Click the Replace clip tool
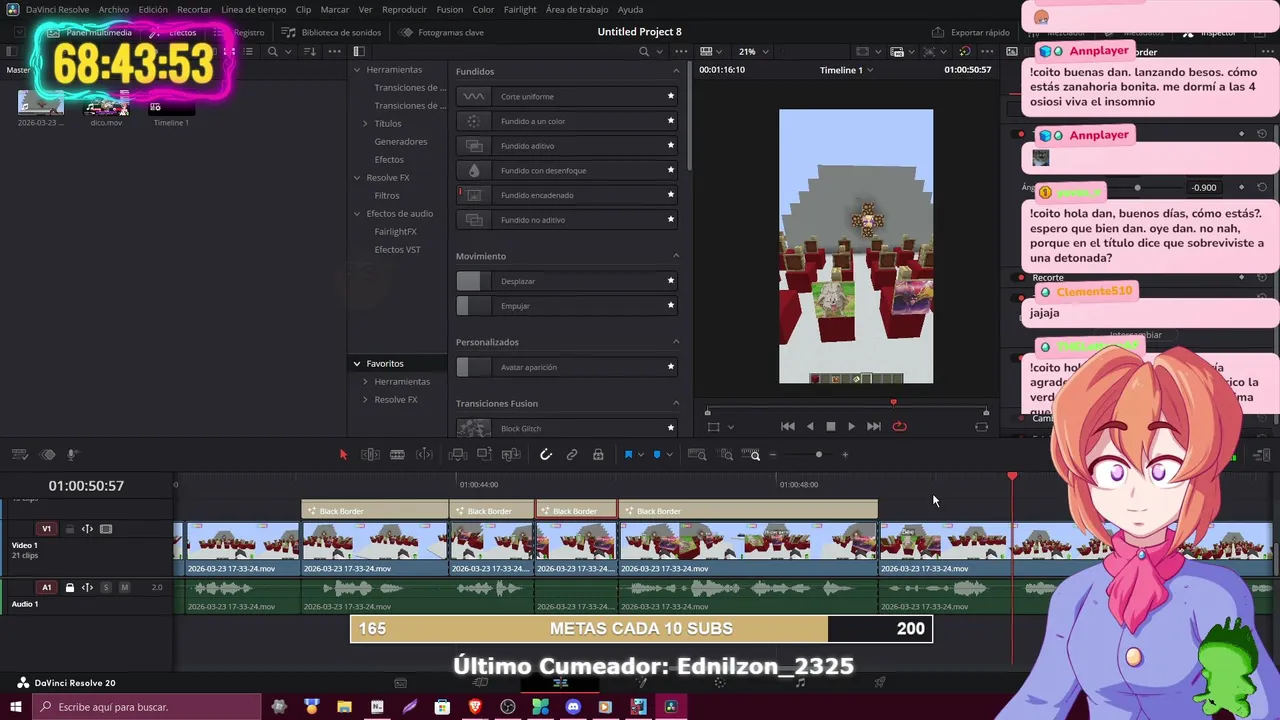1280x720 pixels. (511, 455)
